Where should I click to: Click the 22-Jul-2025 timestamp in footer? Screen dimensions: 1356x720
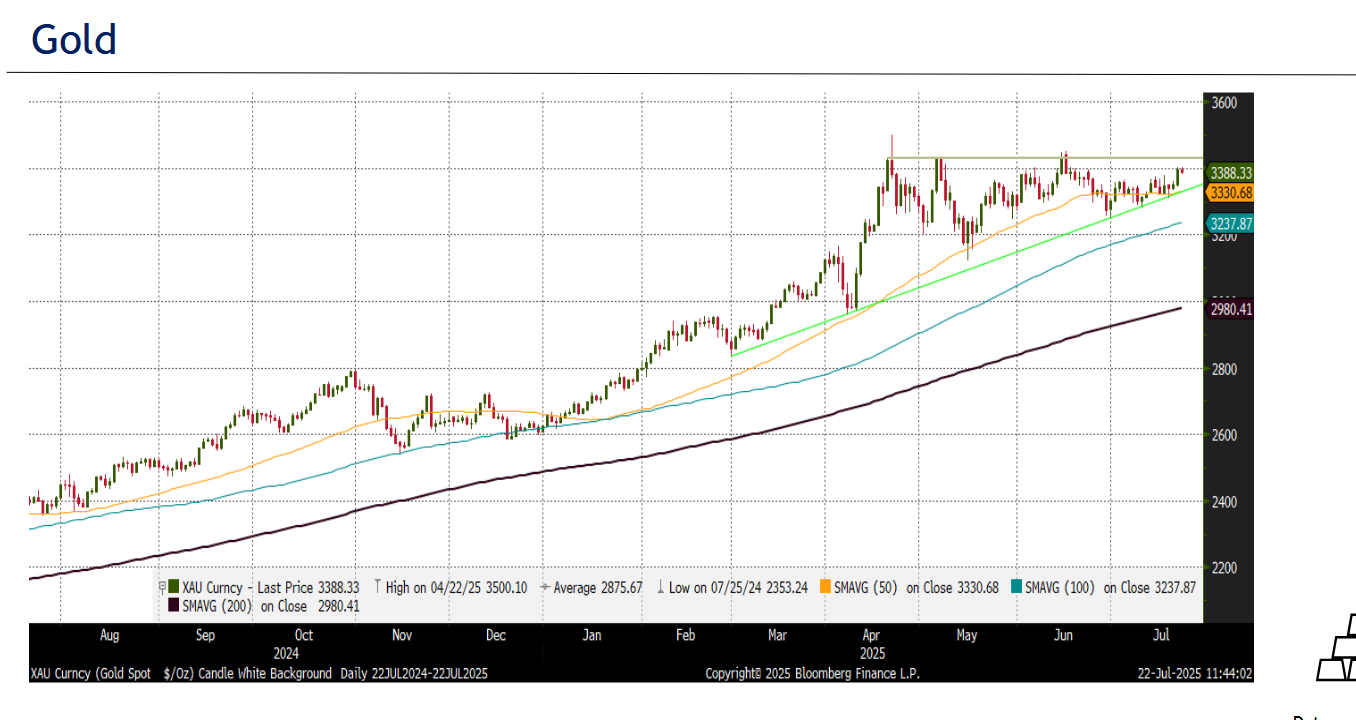click(x=1195, y=674)
